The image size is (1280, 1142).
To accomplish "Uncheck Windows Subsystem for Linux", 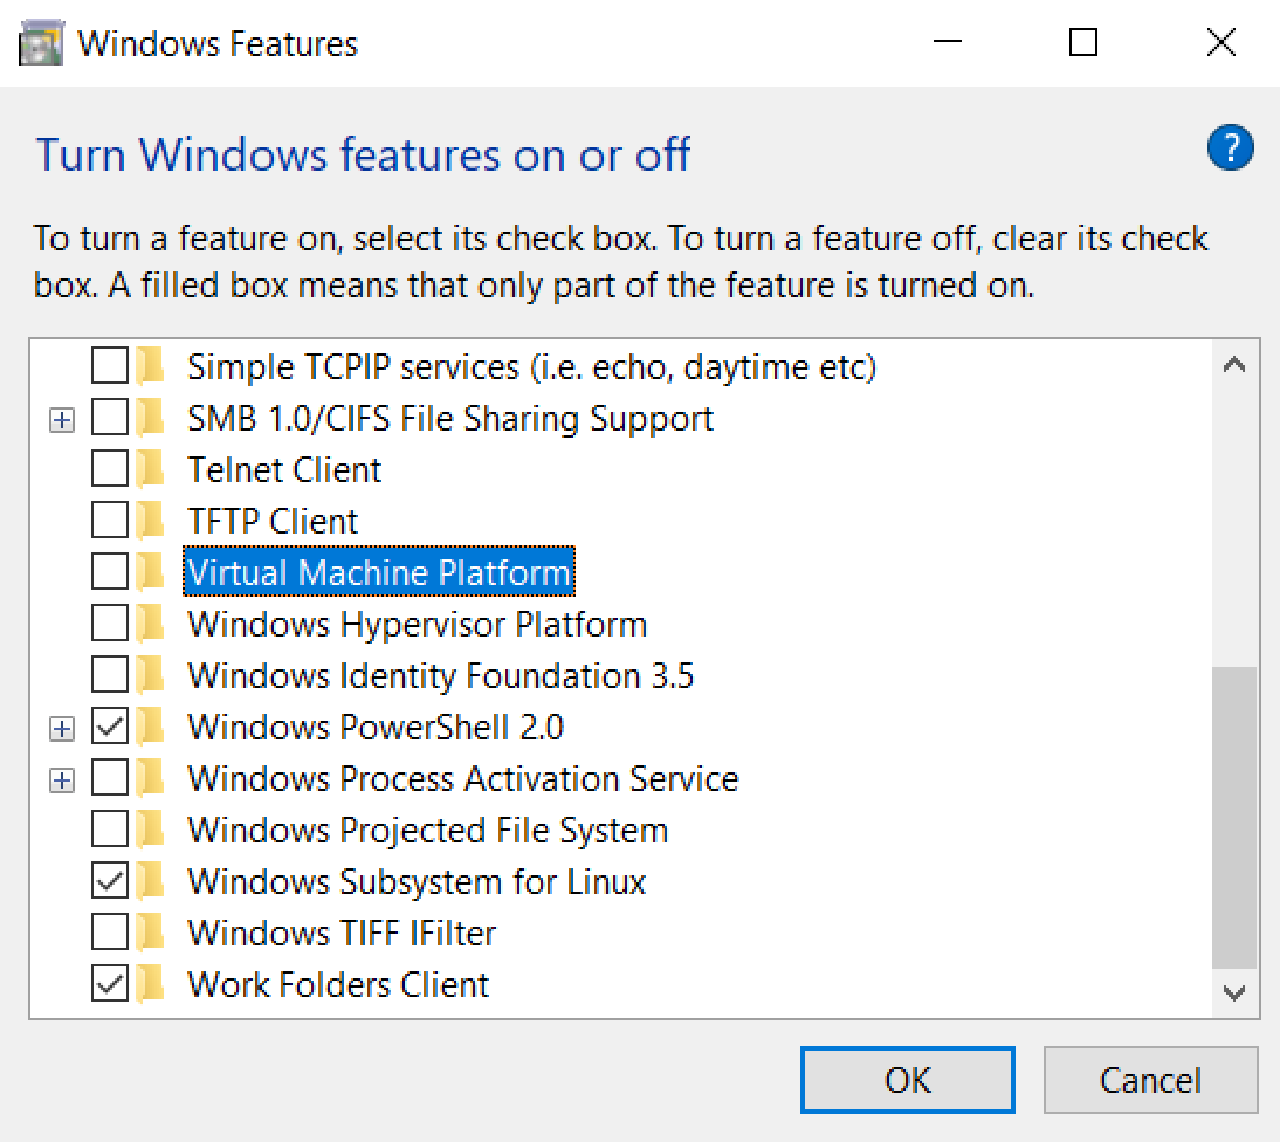I will point(109,880).
